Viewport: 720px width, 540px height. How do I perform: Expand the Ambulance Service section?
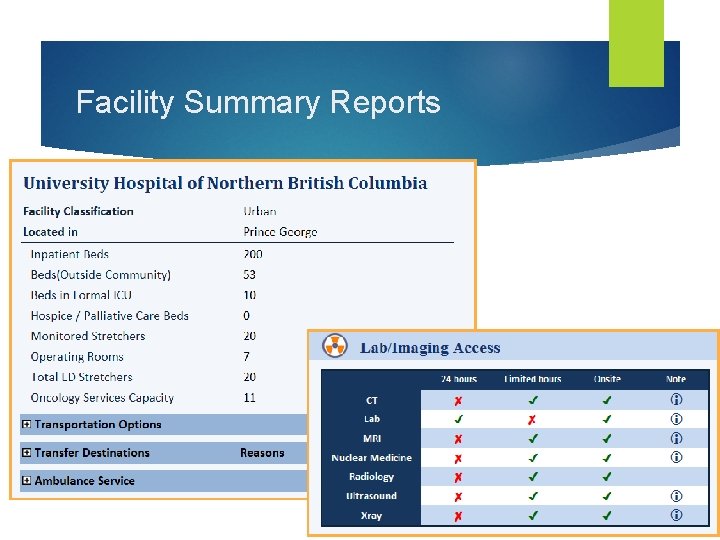pos(27,481)
